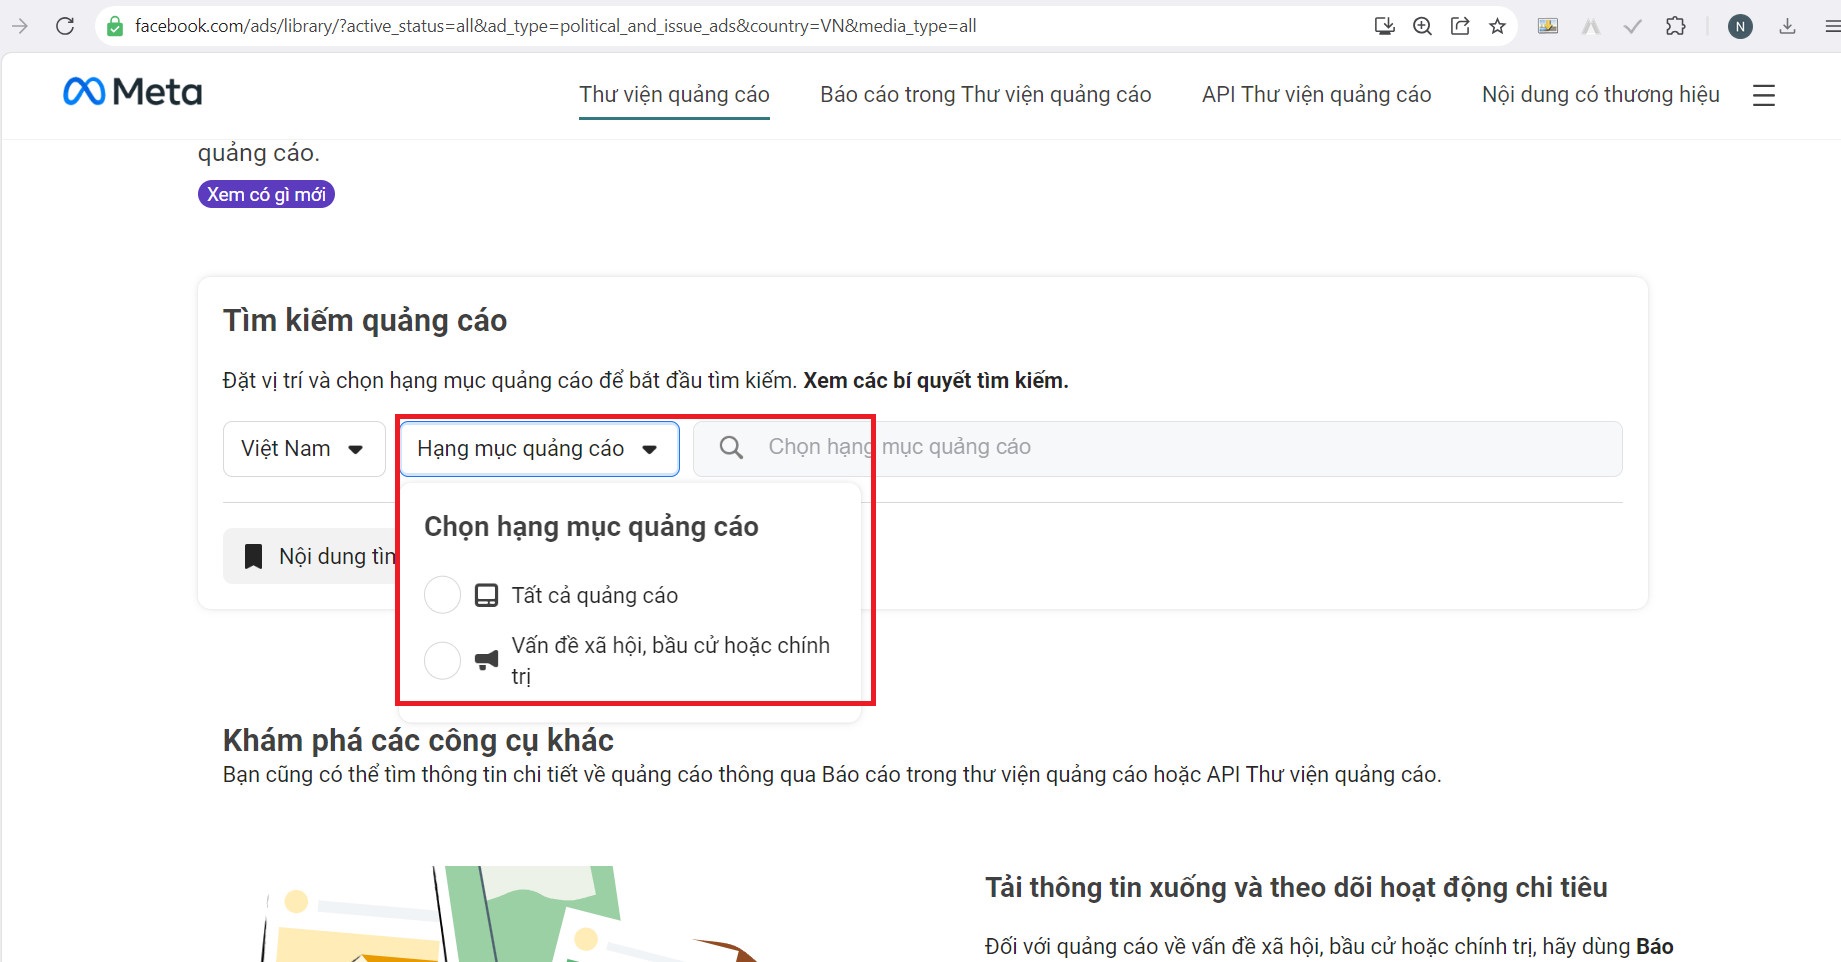
Task: Click the Tìm kiếm quảng cáo heading
Action: [365, 321]
